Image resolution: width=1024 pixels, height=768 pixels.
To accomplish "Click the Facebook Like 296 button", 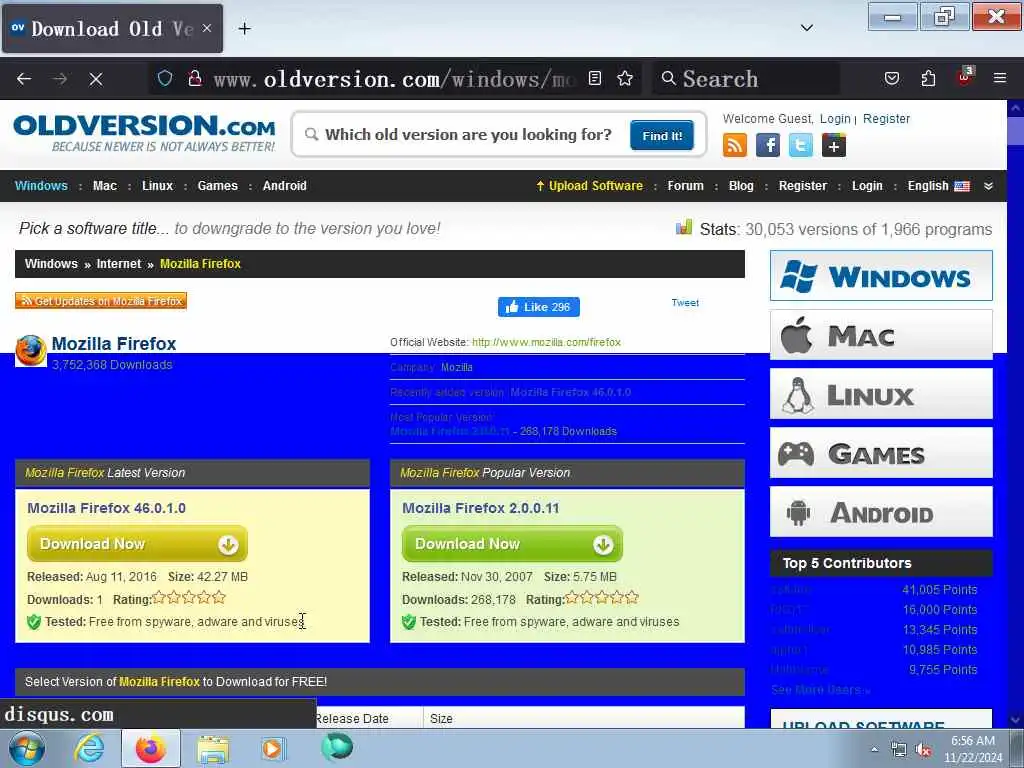I will [x=539, y=307].
